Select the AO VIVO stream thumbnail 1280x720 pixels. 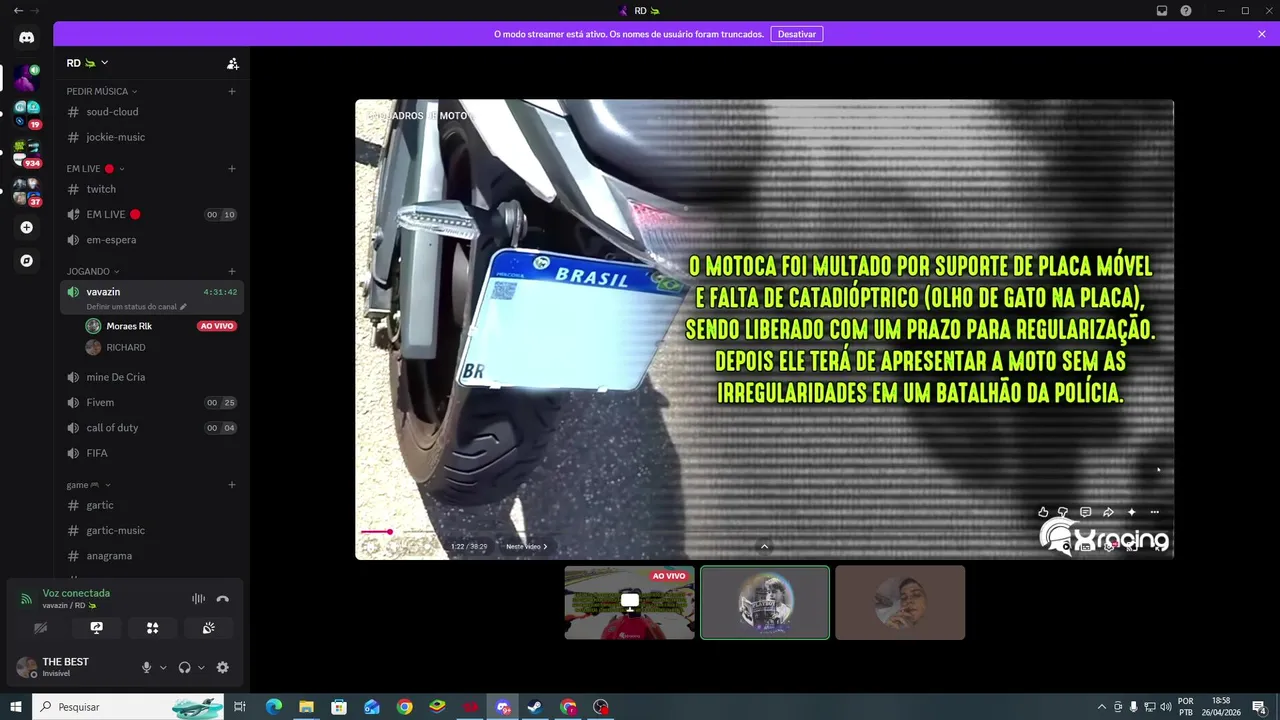click(629, 603)
